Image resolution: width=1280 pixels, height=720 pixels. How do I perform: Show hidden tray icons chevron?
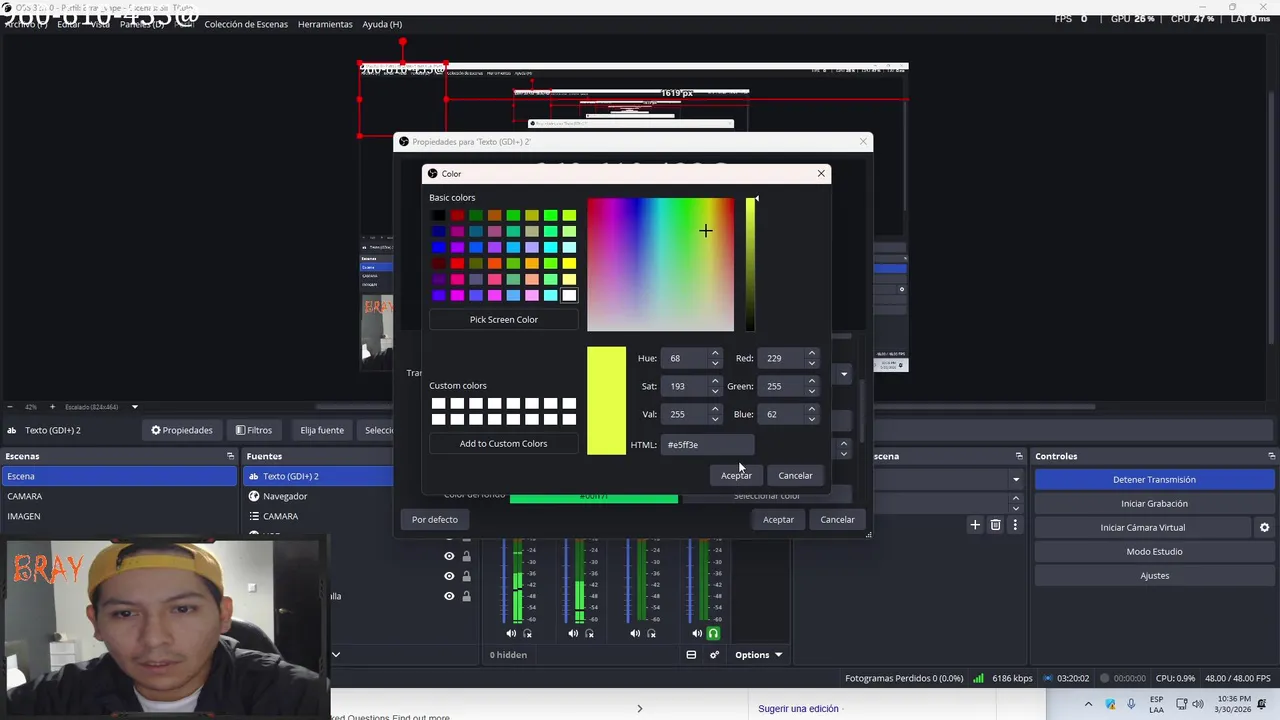tap(1089, 704)
